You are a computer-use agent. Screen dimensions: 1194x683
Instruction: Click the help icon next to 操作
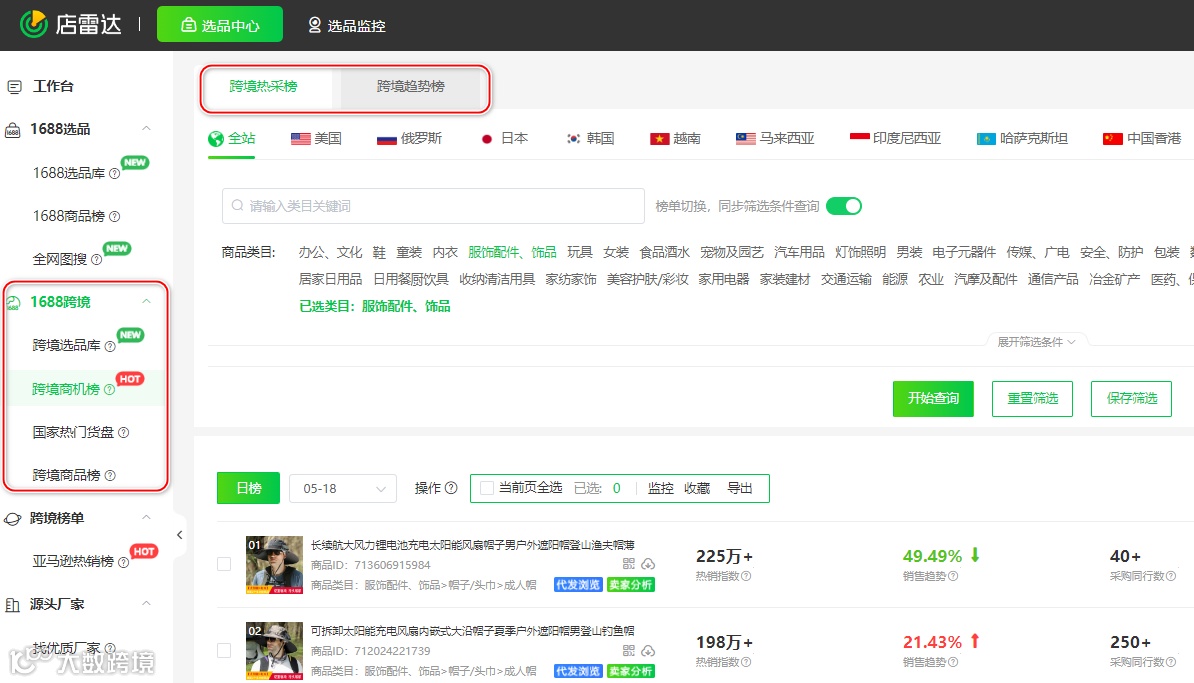(x=451, y=488)
